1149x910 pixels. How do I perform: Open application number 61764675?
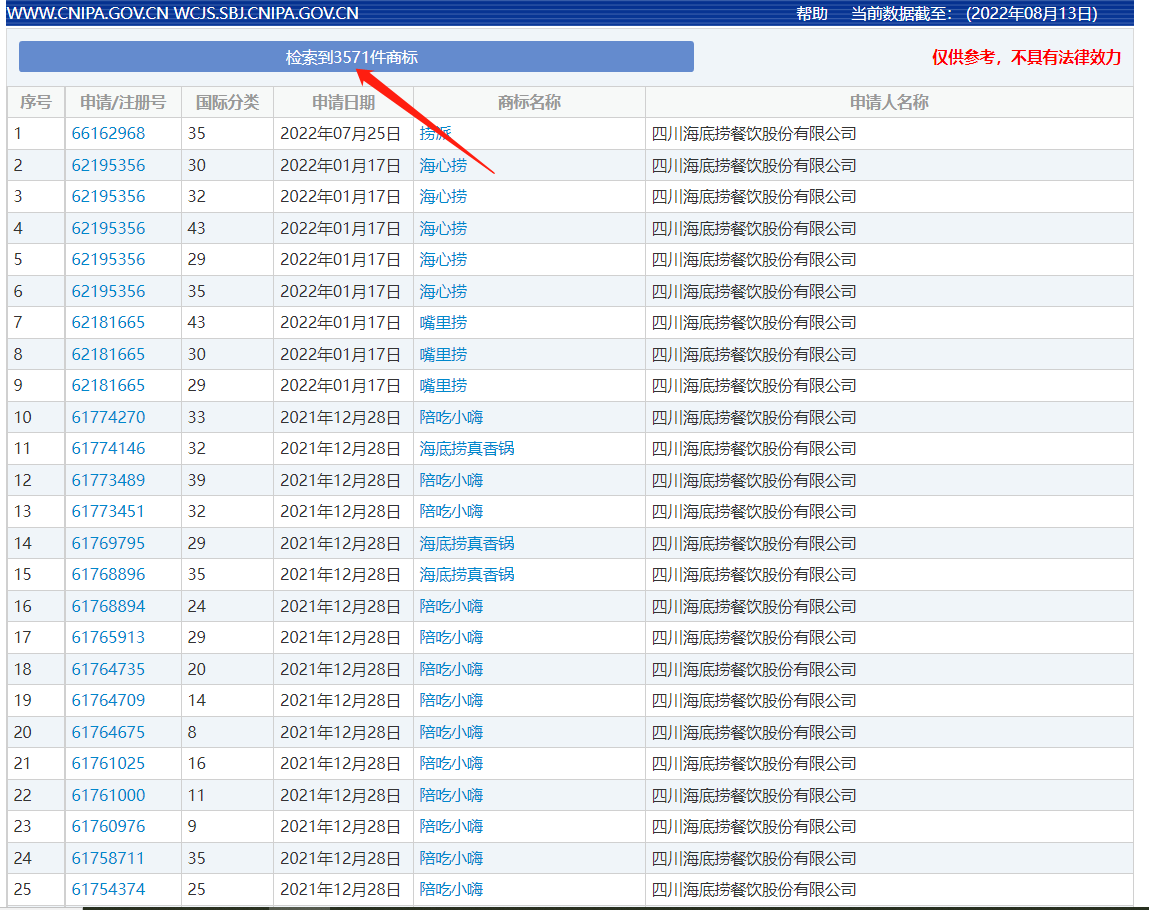point(108,732)
